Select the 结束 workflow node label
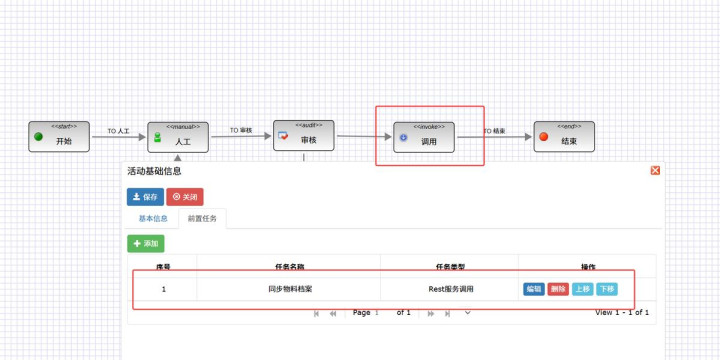Screen dimensions: 720x360 tap(569, 141)
